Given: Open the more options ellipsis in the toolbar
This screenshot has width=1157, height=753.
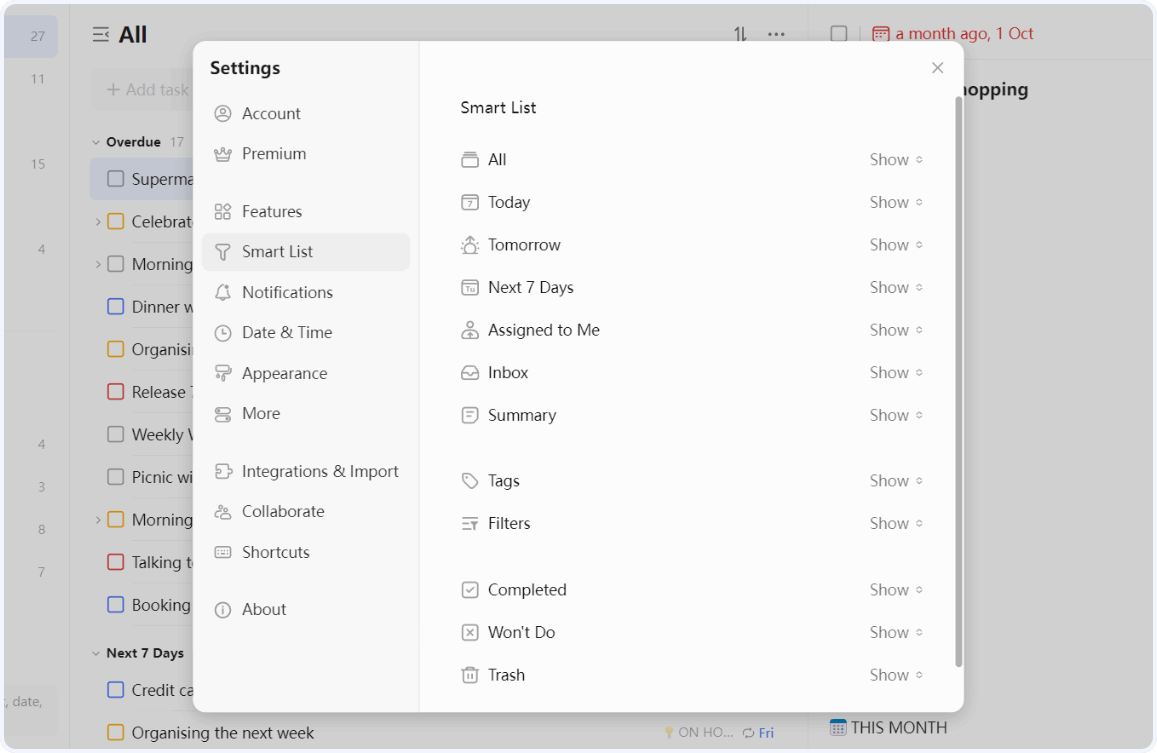Looking at the screenshot, I should pyautogui.click(x=776, y=33).
